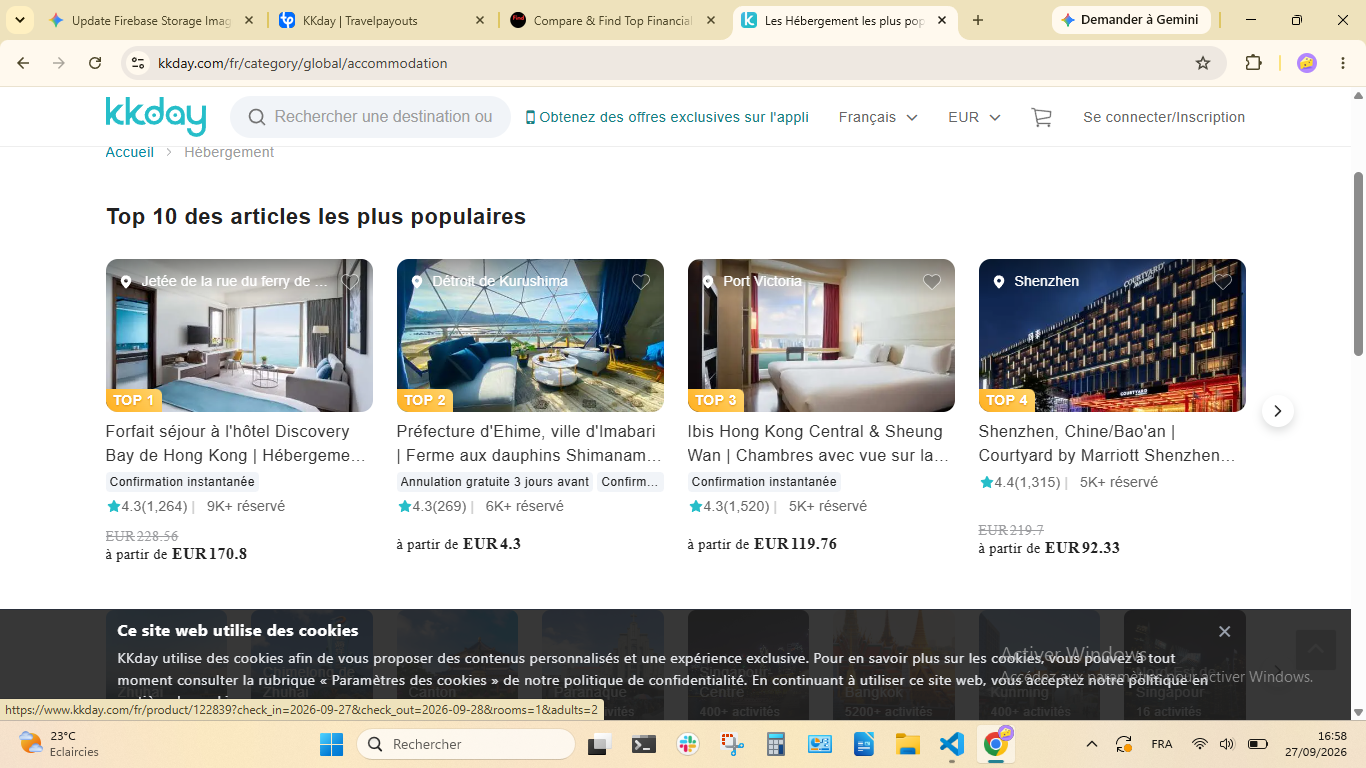Open the Discovery Bay hotel thumbnail
1366x768 pixels.
(239, 335)
